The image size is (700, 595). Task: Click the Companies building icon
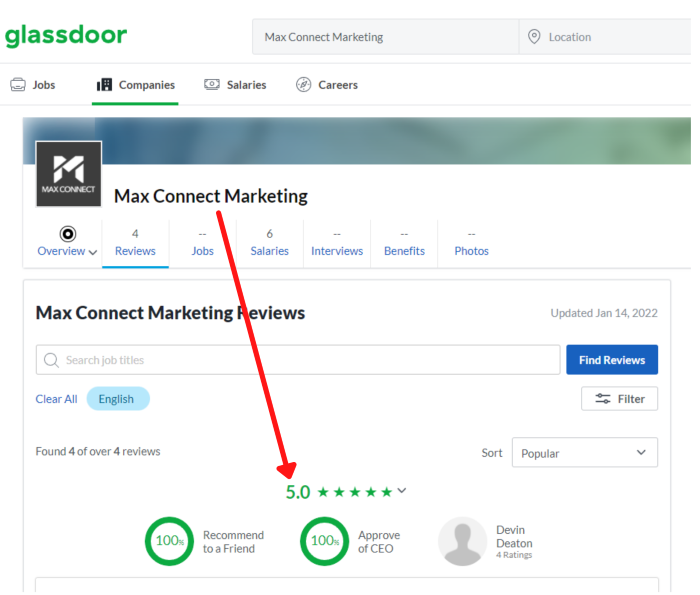[104, 85]
